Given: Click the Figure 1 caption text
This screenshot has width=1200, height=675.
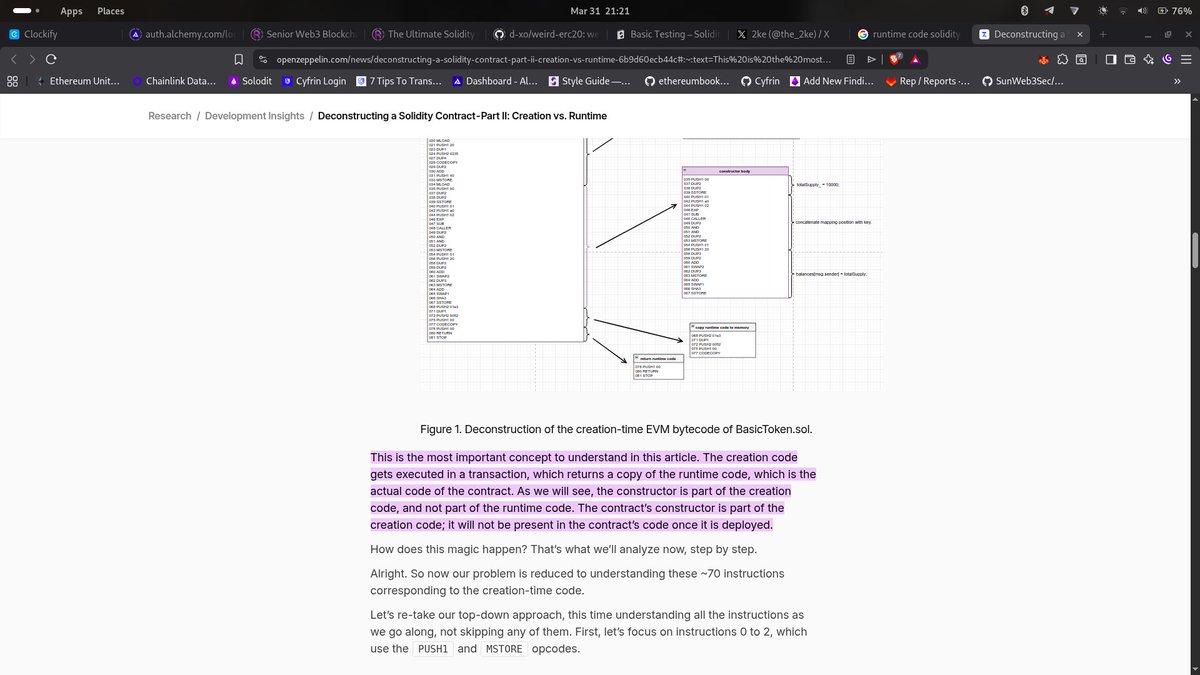Looking at the screenshot, I should coord(617,429).
